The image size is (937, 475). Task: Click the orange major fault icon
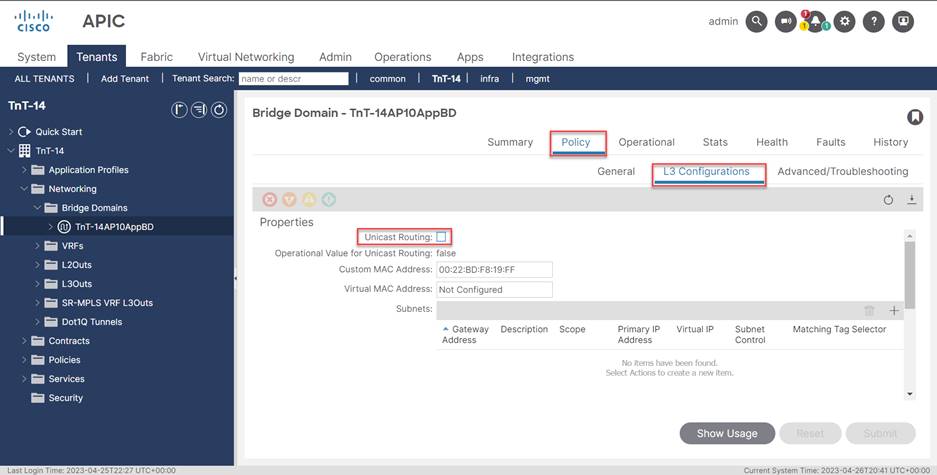point(289,200)
